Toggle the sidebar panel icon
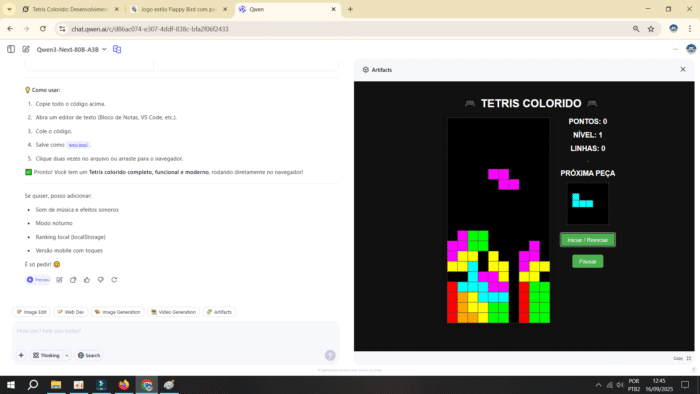This screenshot has height=394, width=700. pyautogui.click(x=11, y=49)
